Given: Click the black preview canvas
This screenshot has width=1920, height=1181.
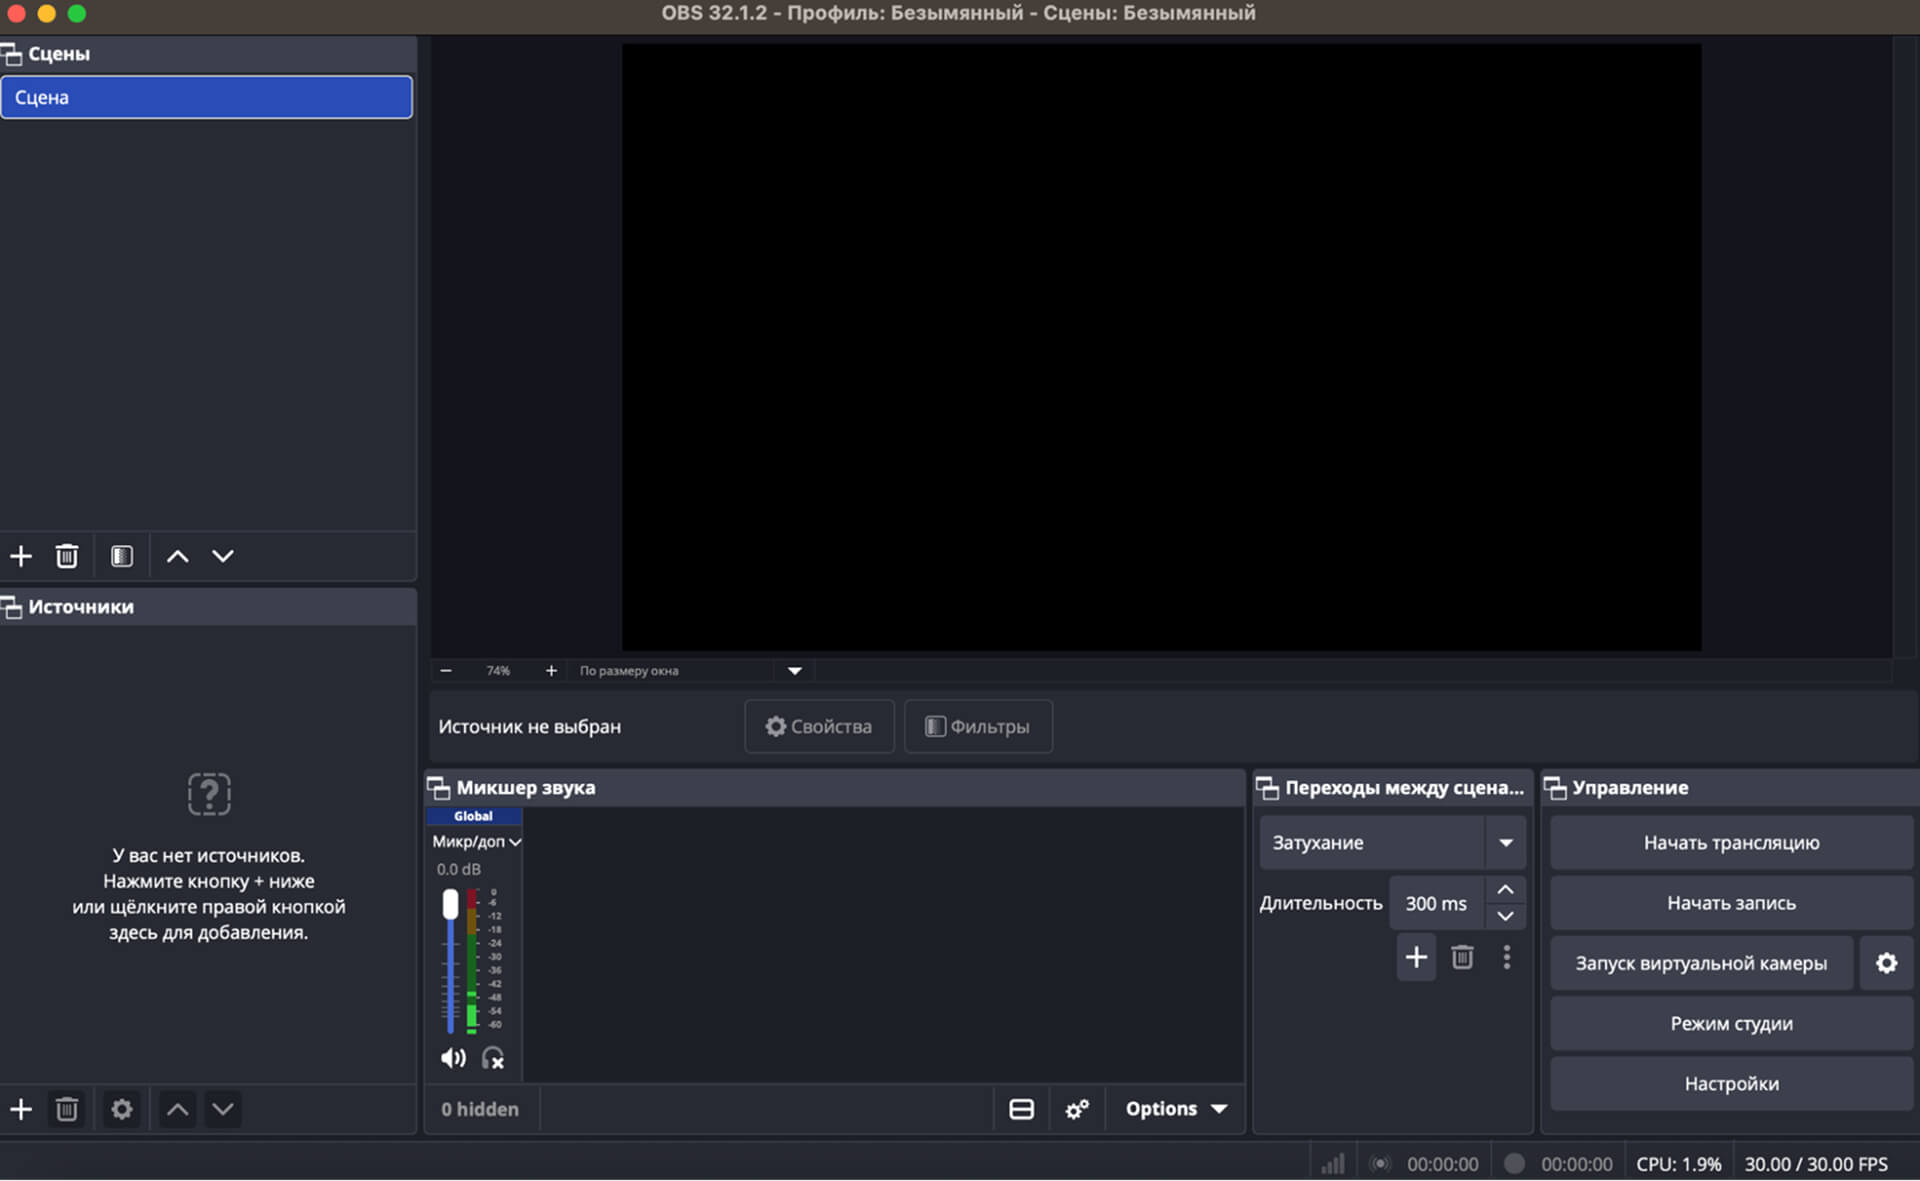Looking at the screenshot, I should tap(1161, 347).
